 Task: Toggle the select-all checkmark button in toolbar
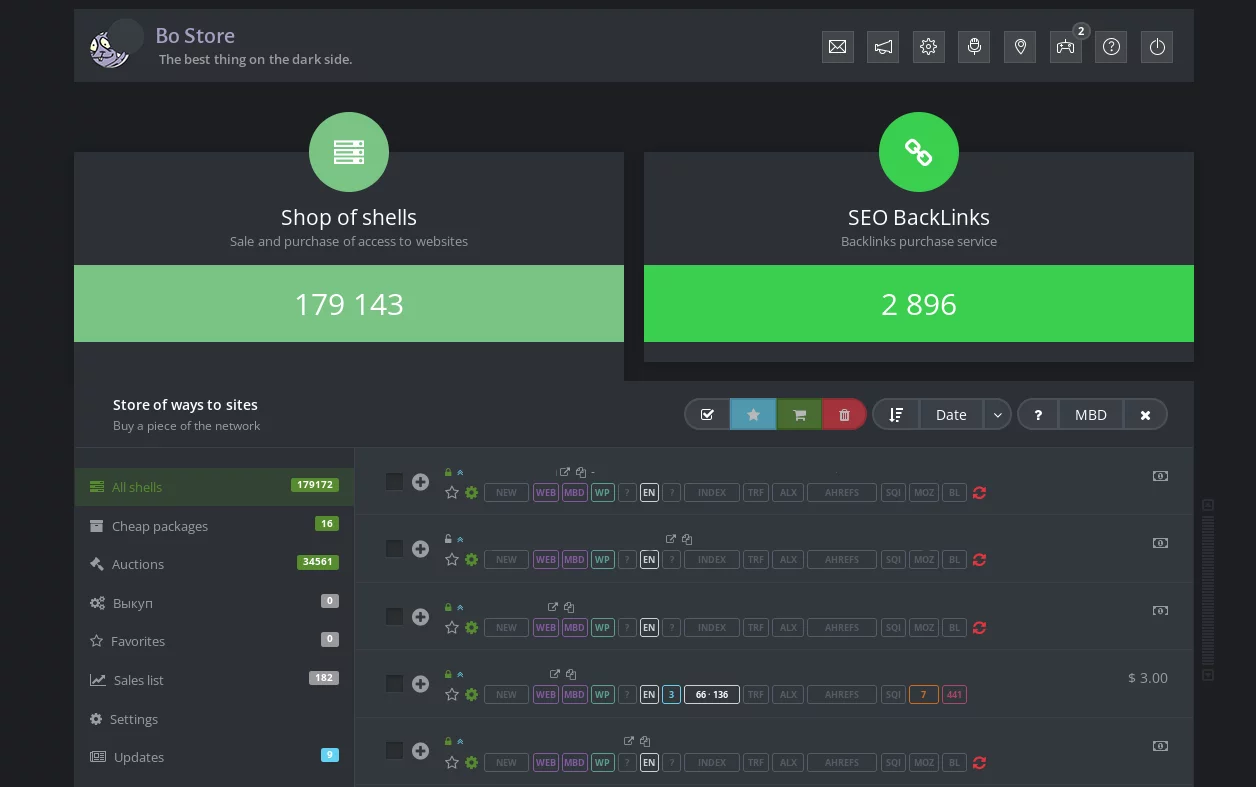[x=708, y=415]
